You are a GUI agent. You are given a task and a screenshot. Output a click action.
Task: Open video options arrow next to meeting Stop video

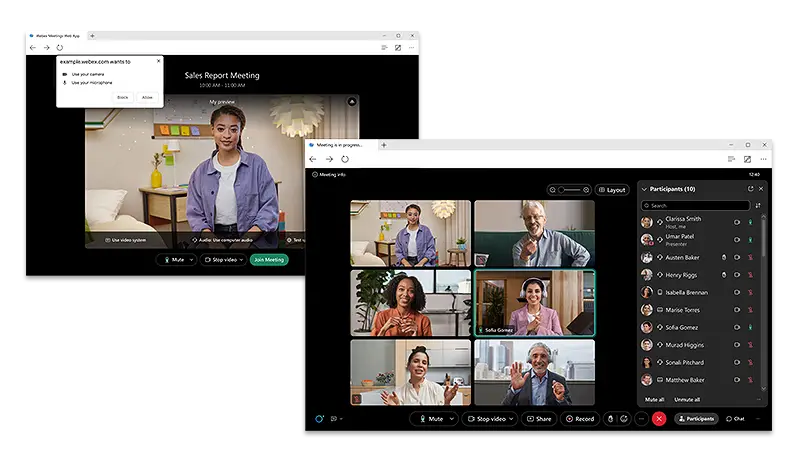click(511, 419)
